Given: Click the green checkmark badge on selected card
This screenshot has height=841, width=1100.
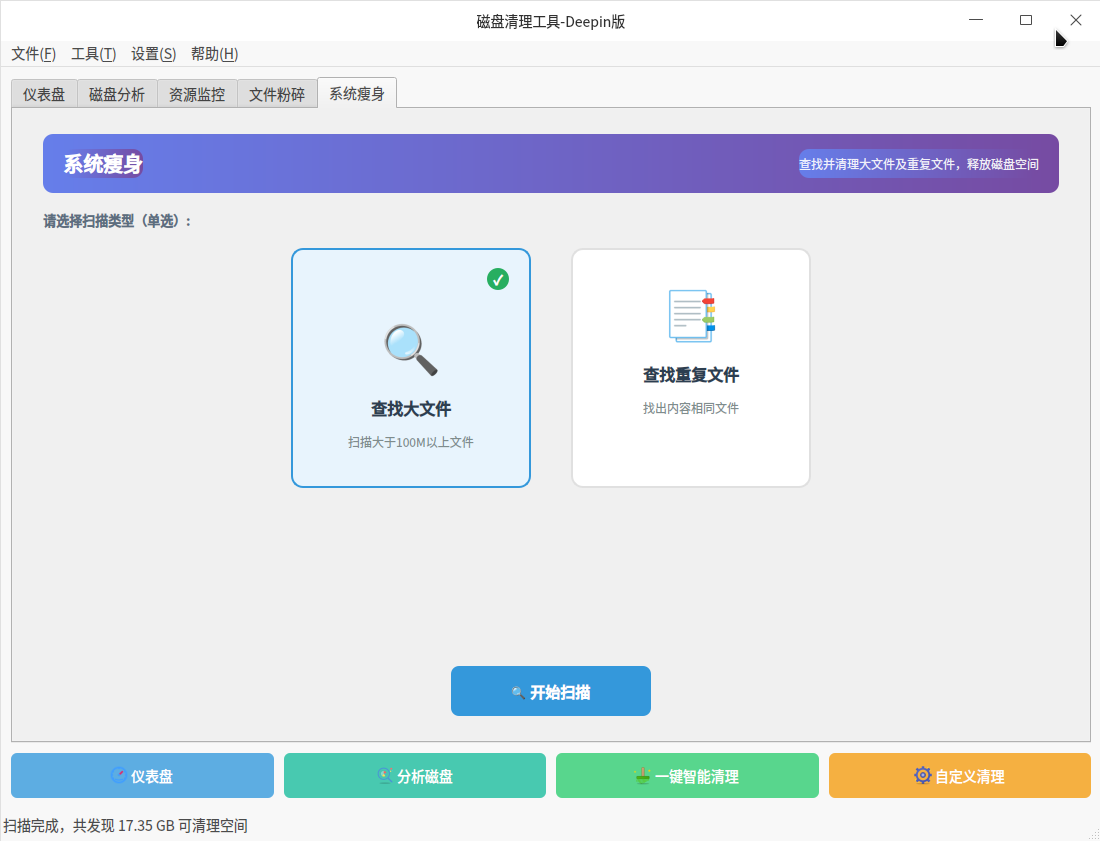Looking at the screenshot, I should point(498,279).
